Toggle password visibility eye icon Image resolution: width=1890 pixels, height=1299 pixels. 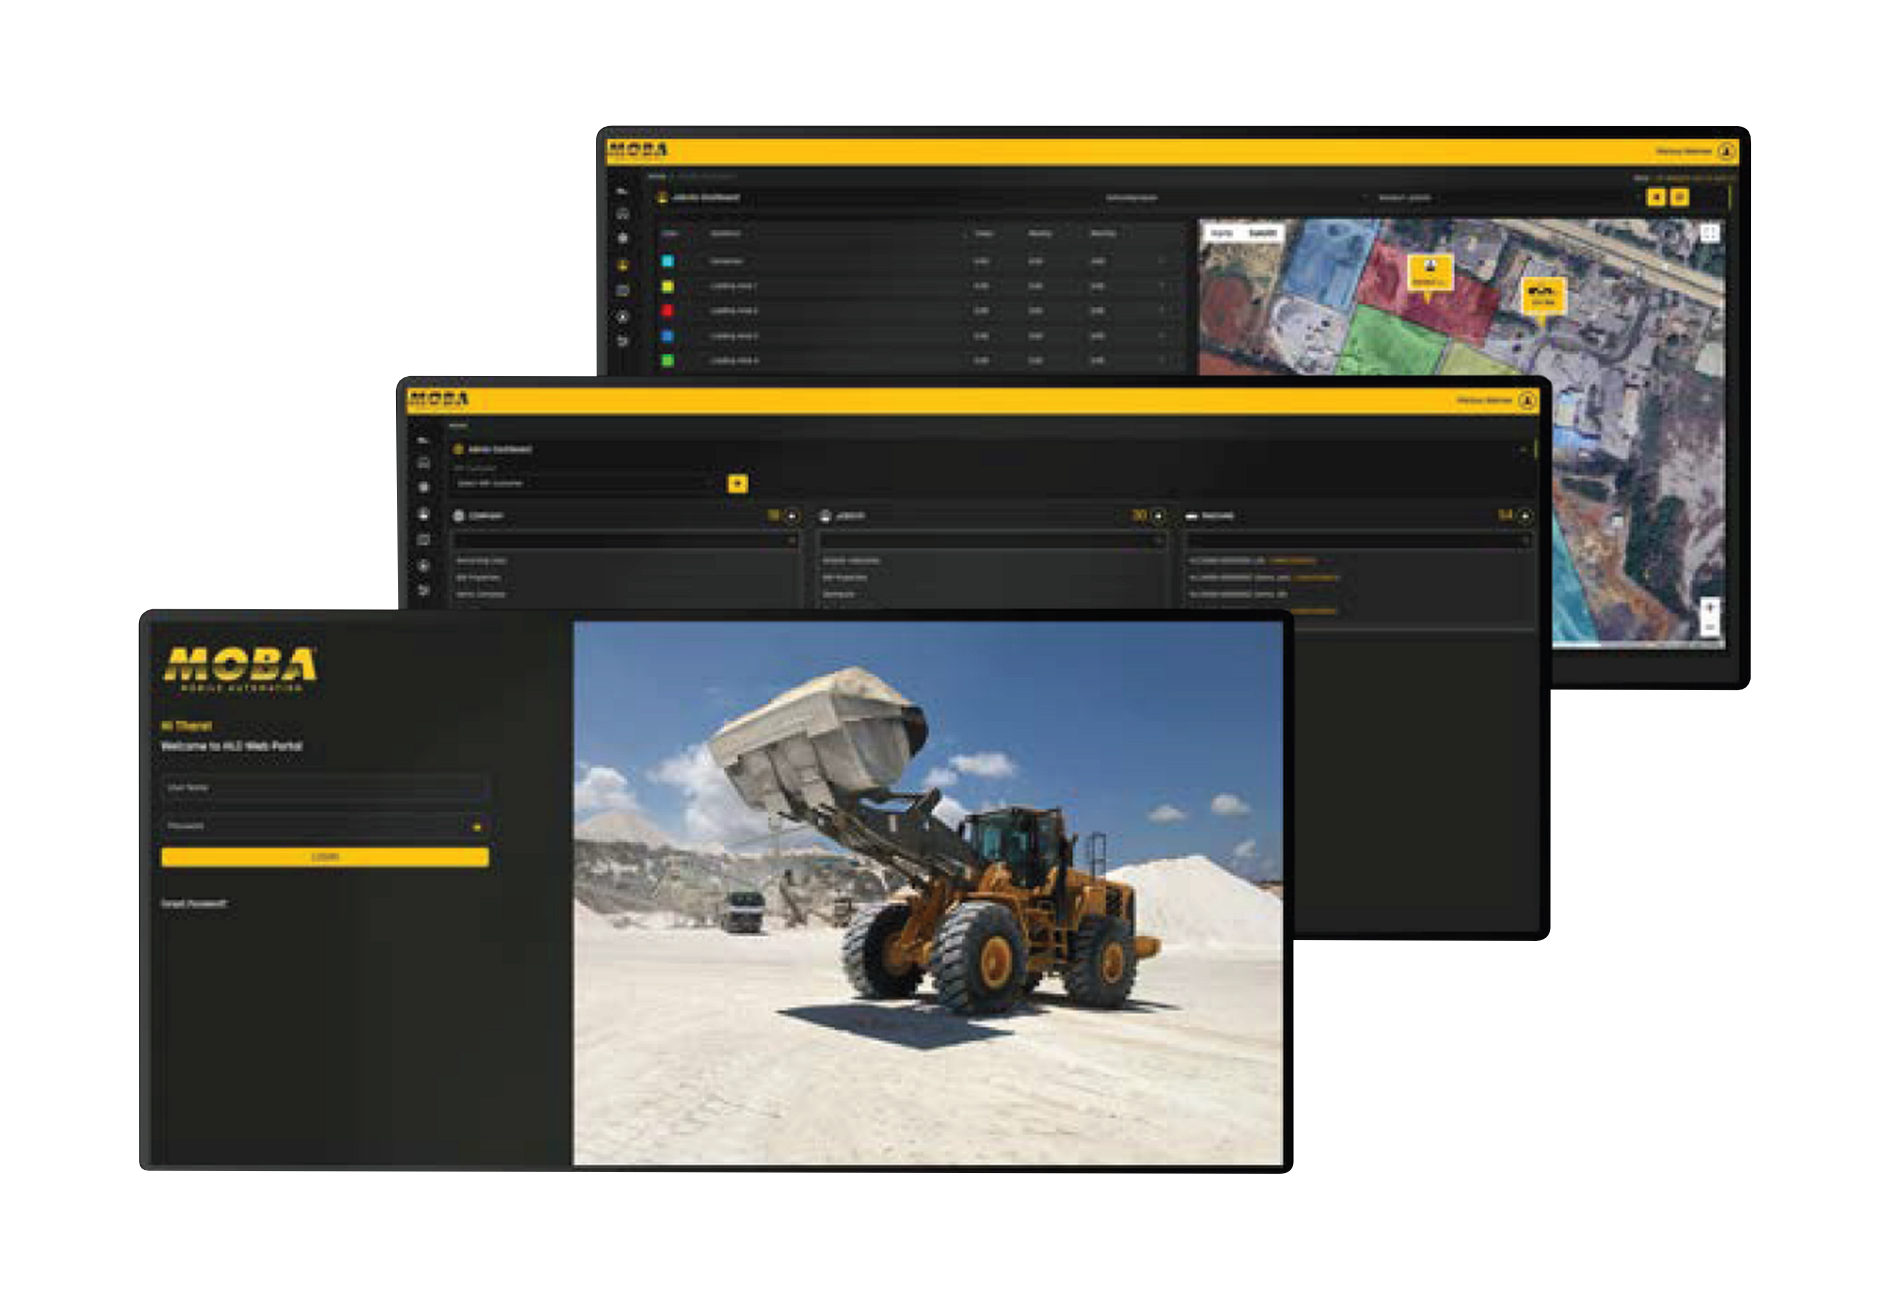pyautogui.click(x=477, y=827)
